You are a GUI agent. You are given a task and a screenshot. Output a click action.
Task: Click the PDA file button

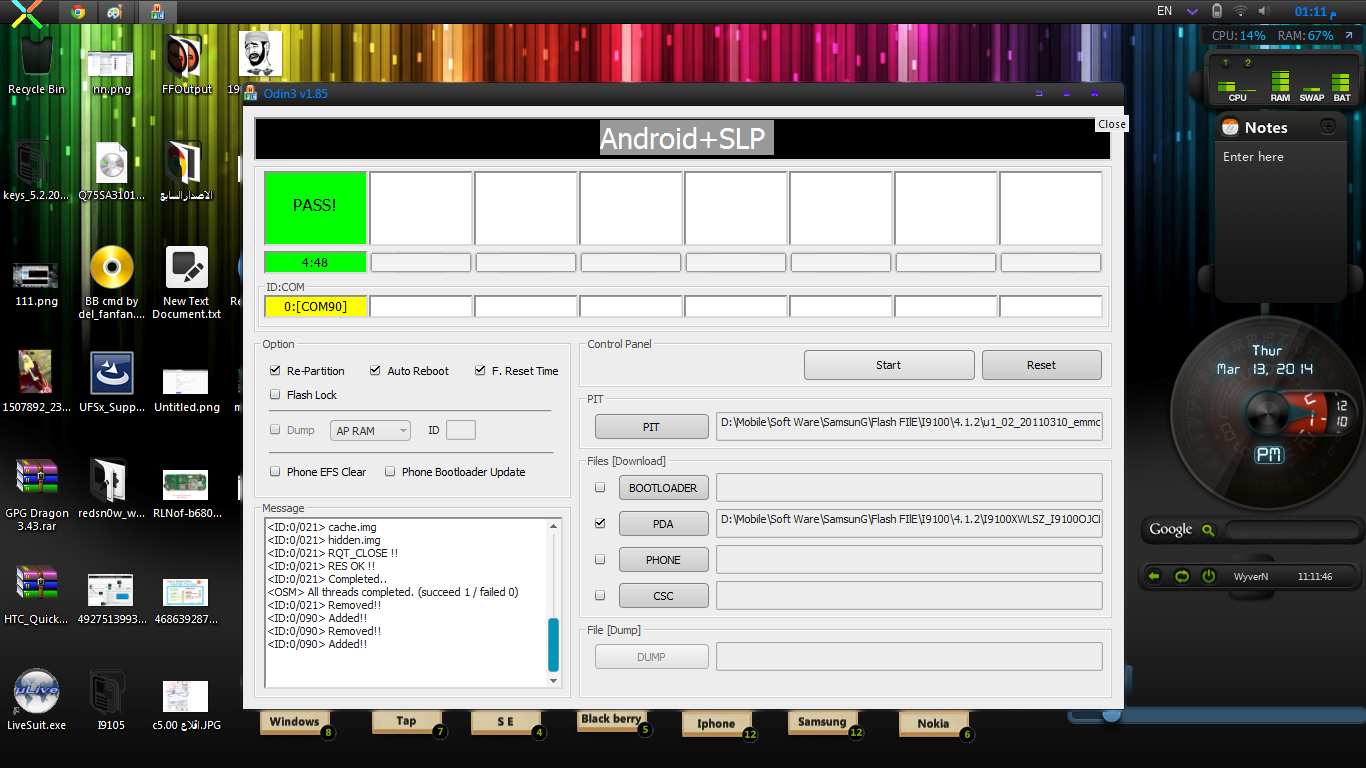(663, 524)
